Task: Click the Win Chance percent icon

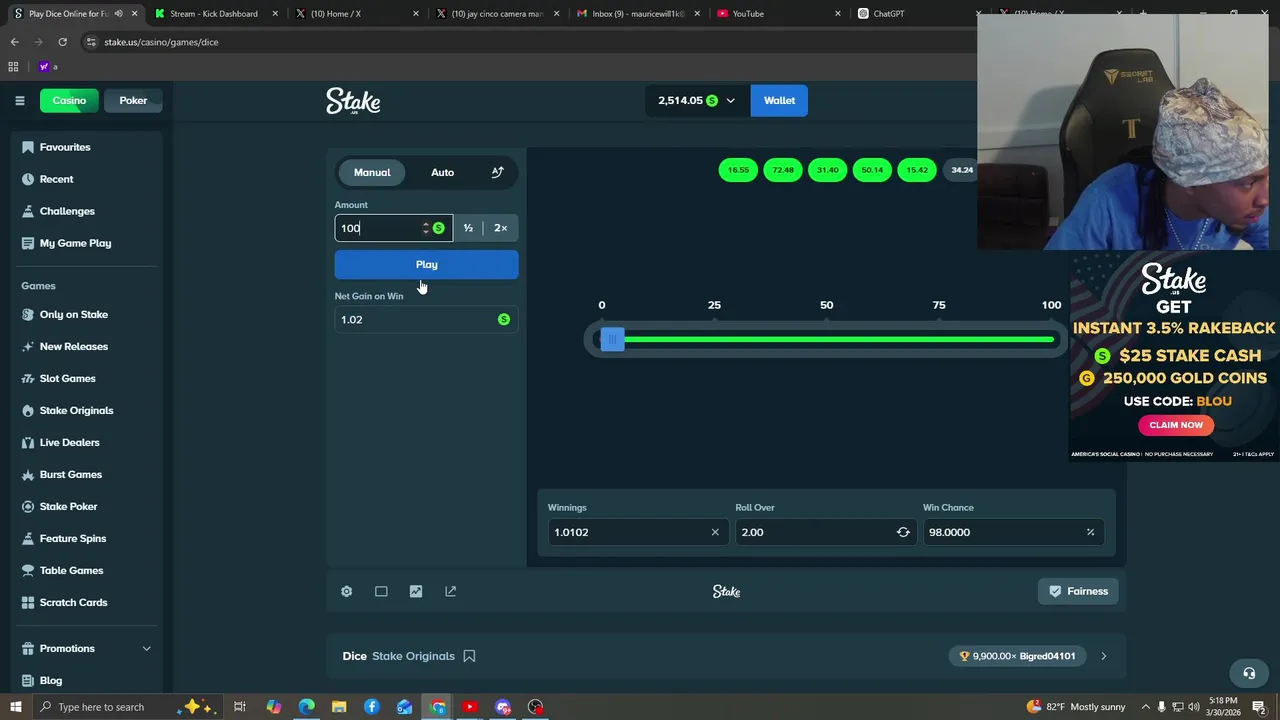Action: coord(1090,532)
